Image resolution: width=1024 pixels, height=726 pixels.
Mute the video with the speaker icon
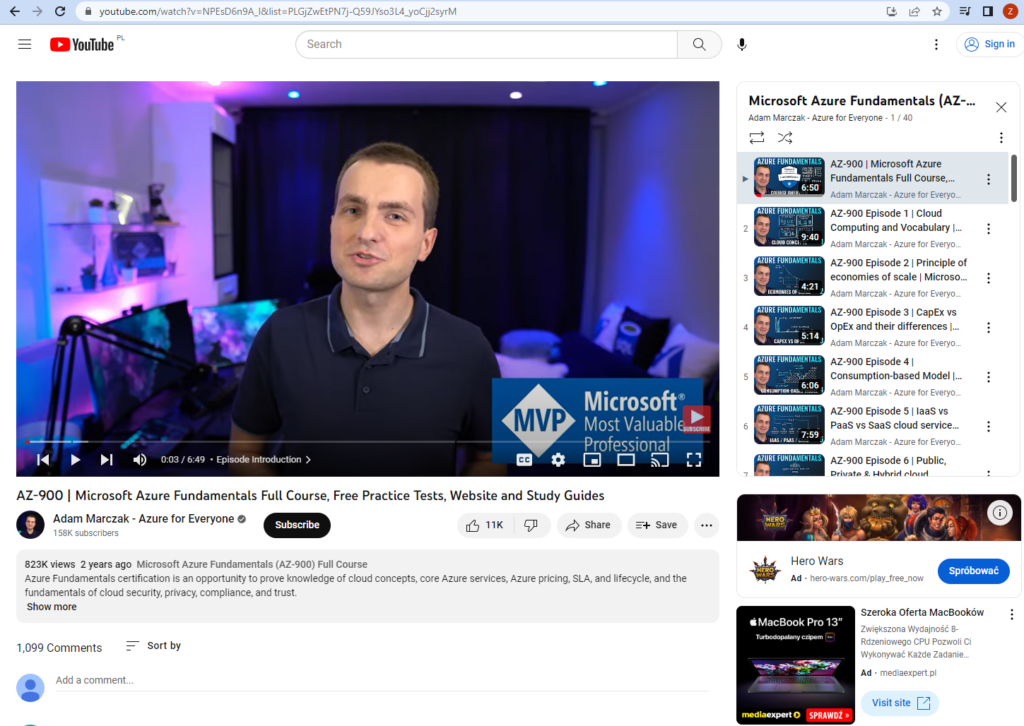click(x=139, y=460)
